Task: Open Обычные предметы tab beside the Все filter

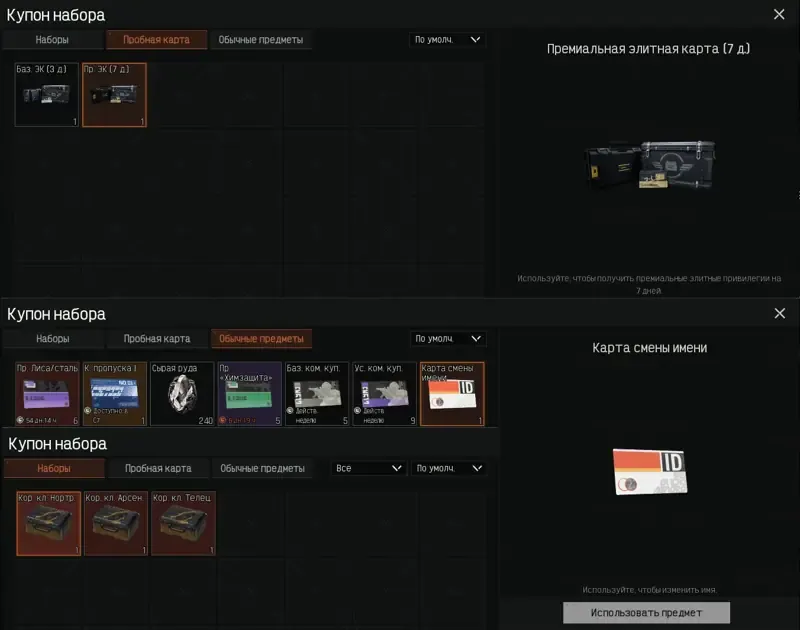Action: pos(262,468)
